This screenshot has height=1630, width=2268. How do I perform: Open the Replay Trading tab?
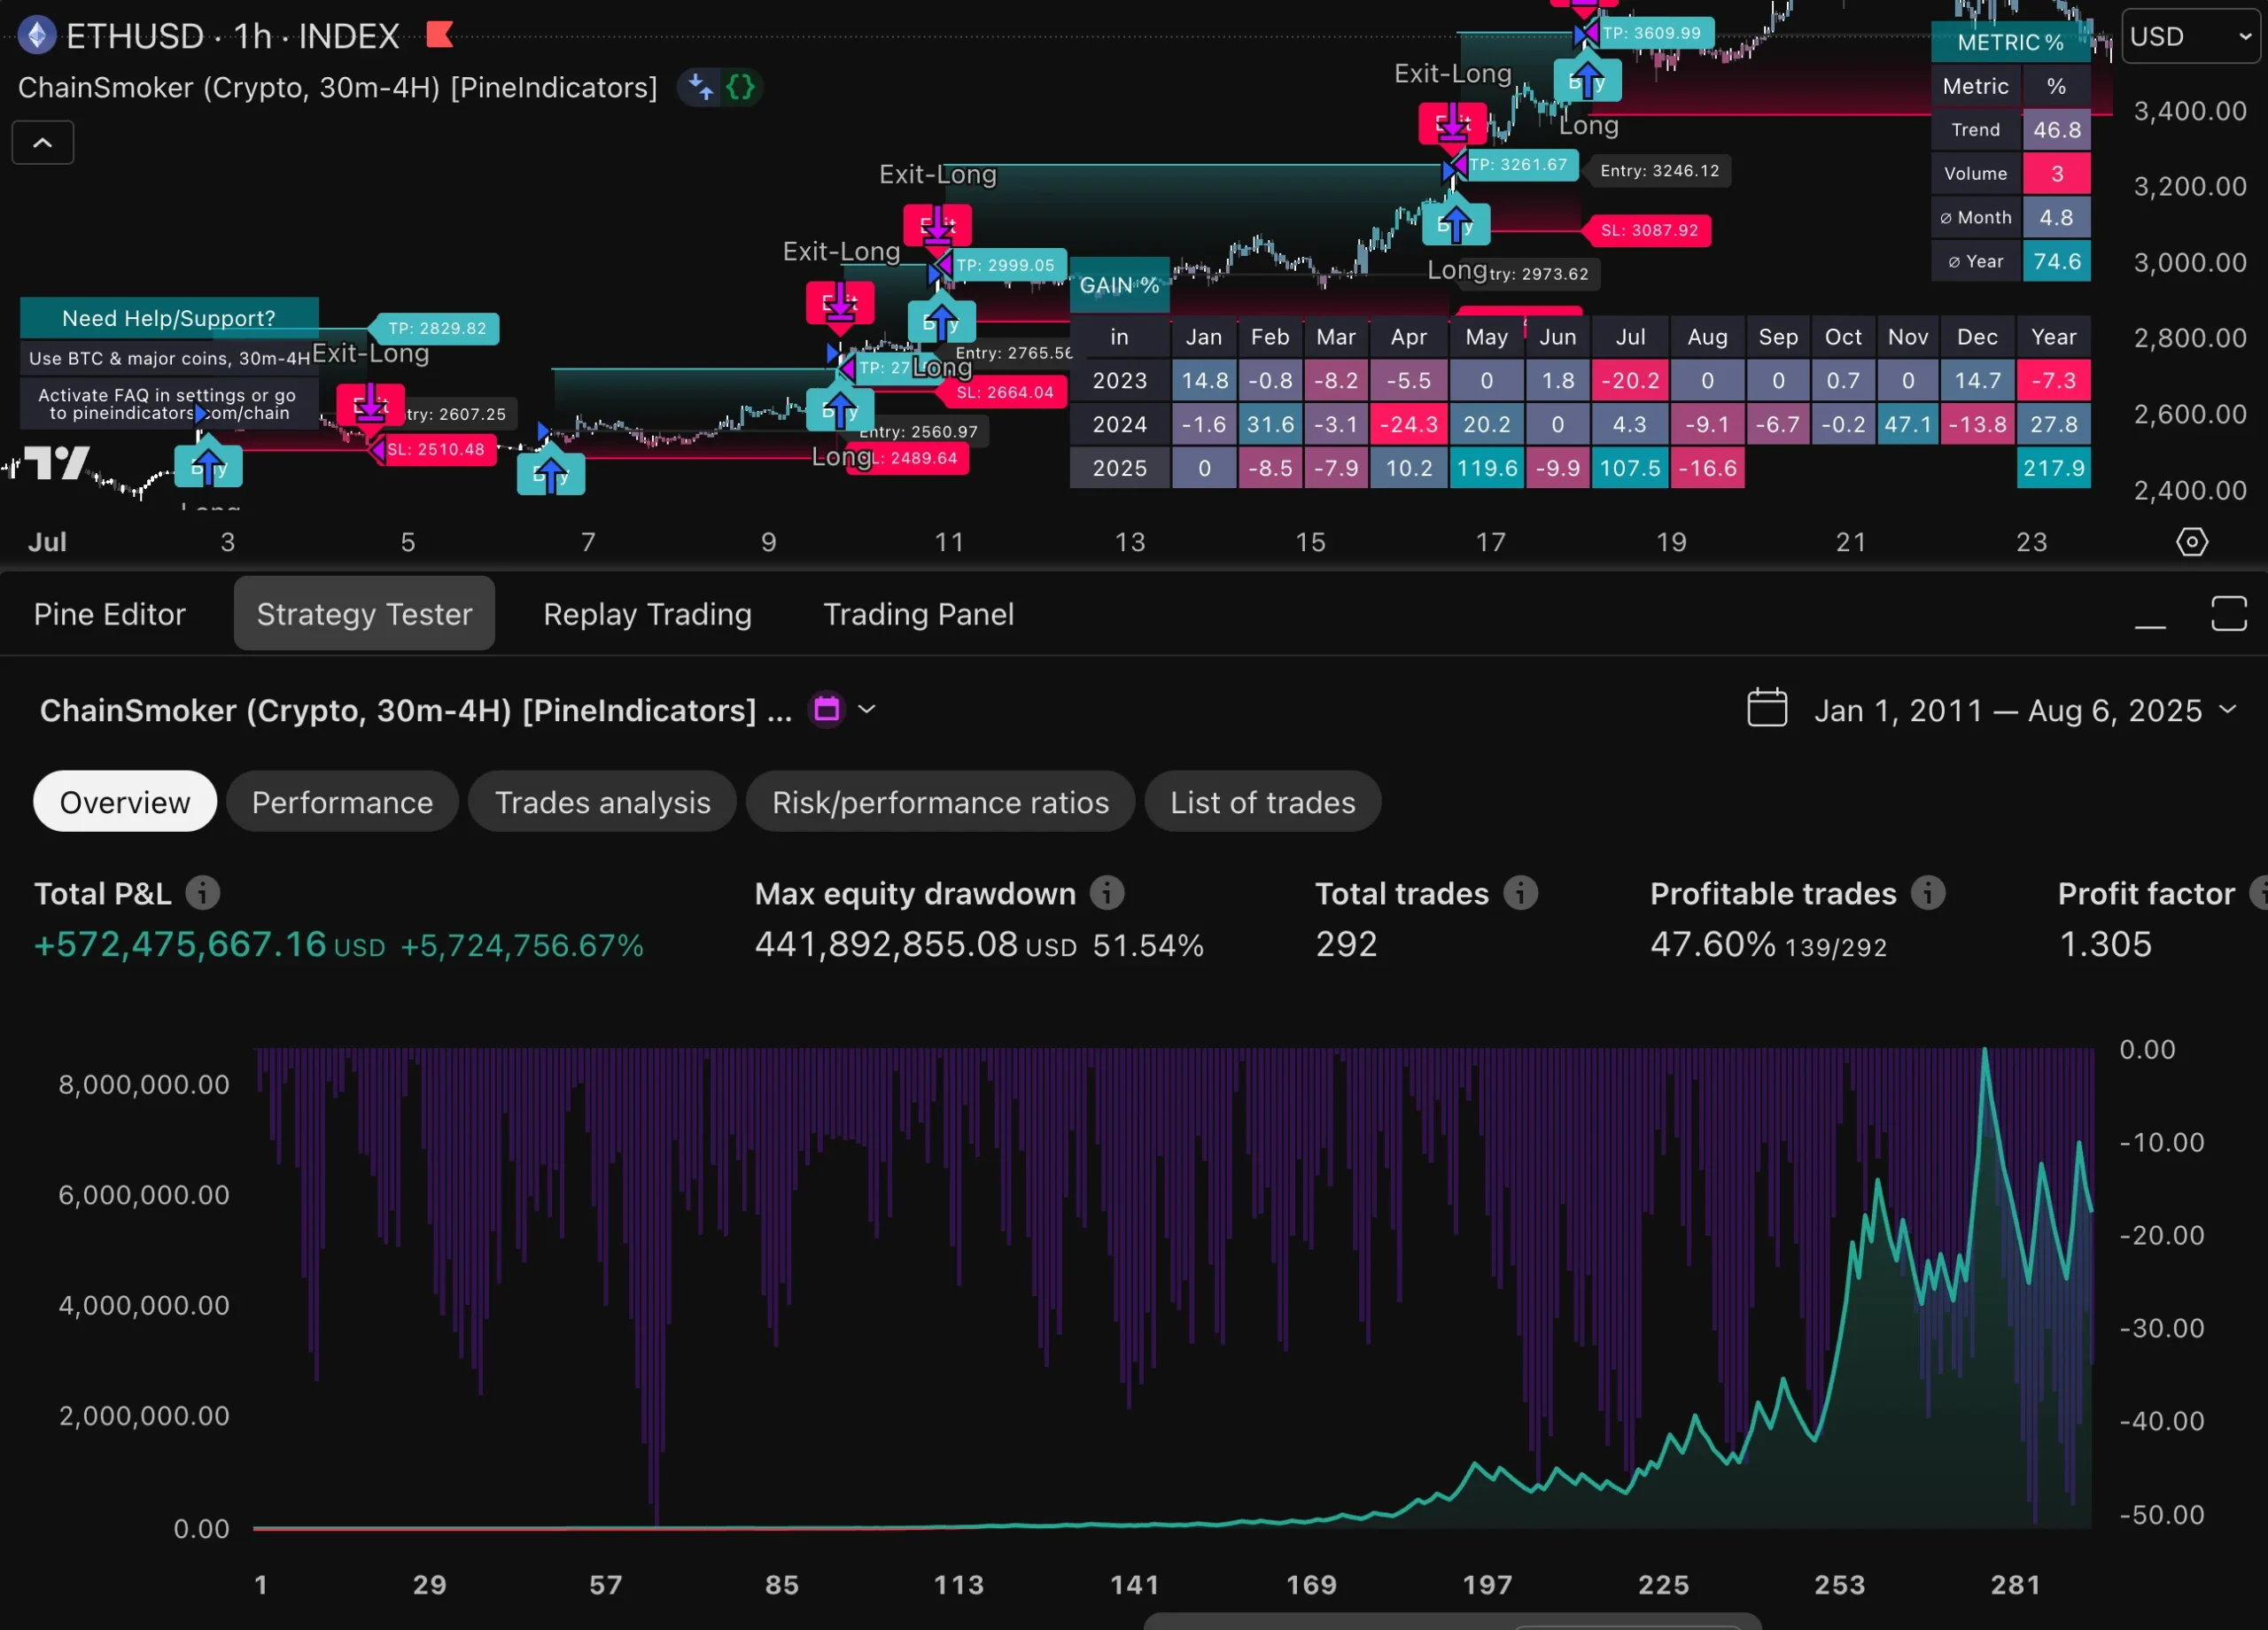(x=647, y=613)
